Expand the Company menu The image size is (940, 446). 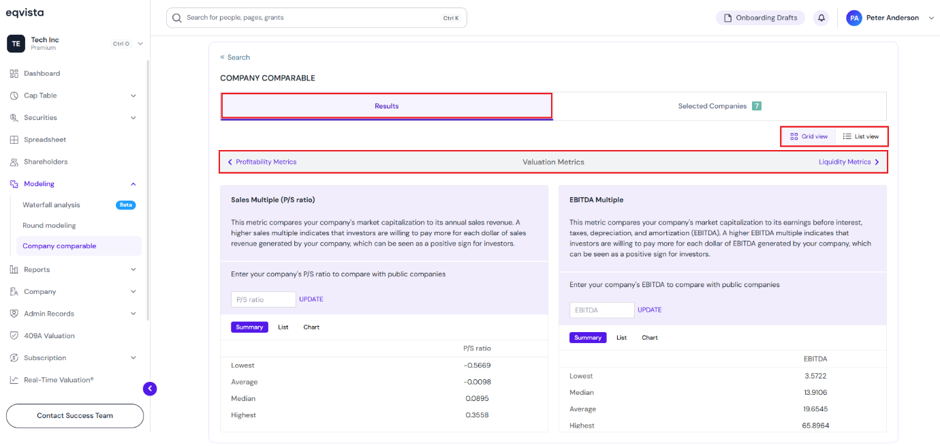[x=133, y=292]
